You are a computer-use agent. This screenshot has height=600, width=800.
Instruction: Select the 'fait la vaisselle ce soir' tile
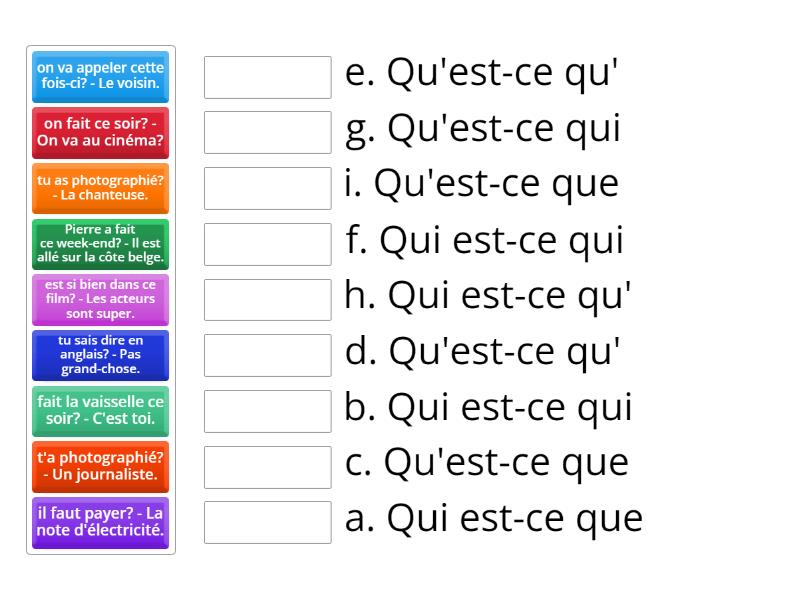pos(101,411)
